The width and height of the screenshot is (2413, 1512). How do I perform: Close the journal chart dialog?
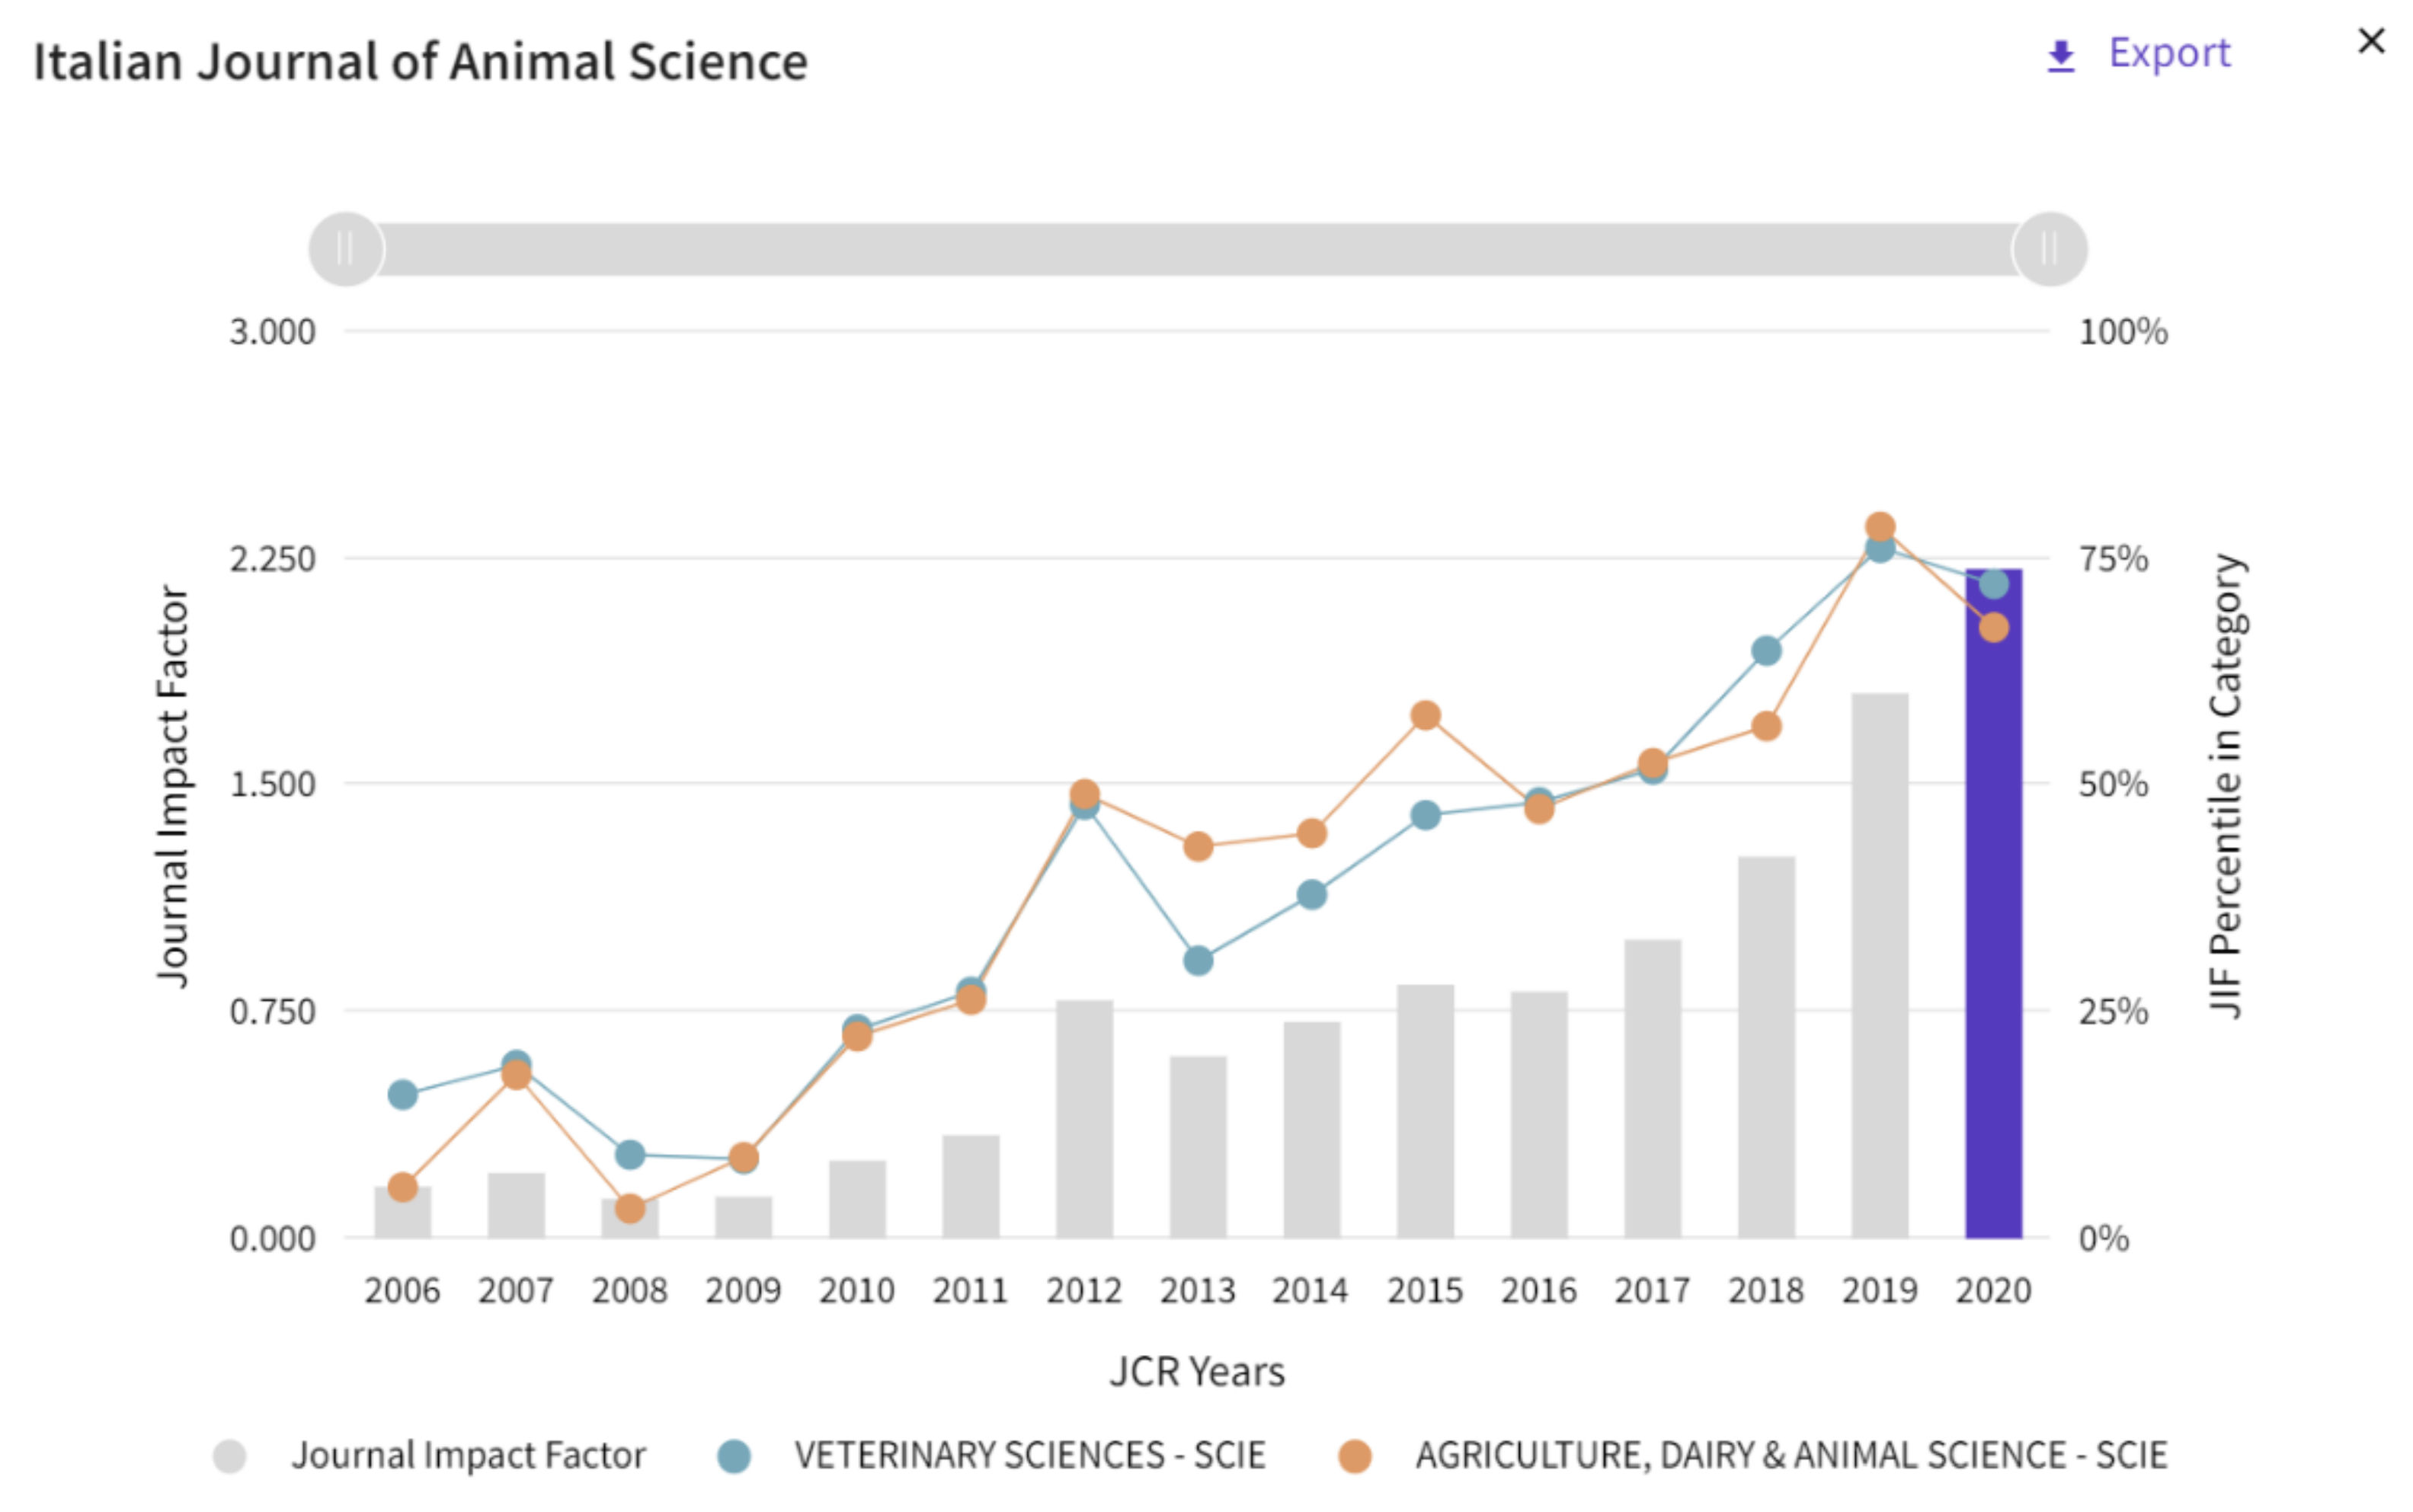(2371, 42)
